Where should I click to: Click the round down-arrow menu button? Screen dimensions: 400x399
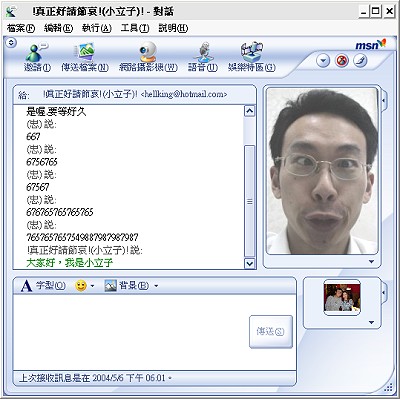pyautogui.click(x=323, y=61)
